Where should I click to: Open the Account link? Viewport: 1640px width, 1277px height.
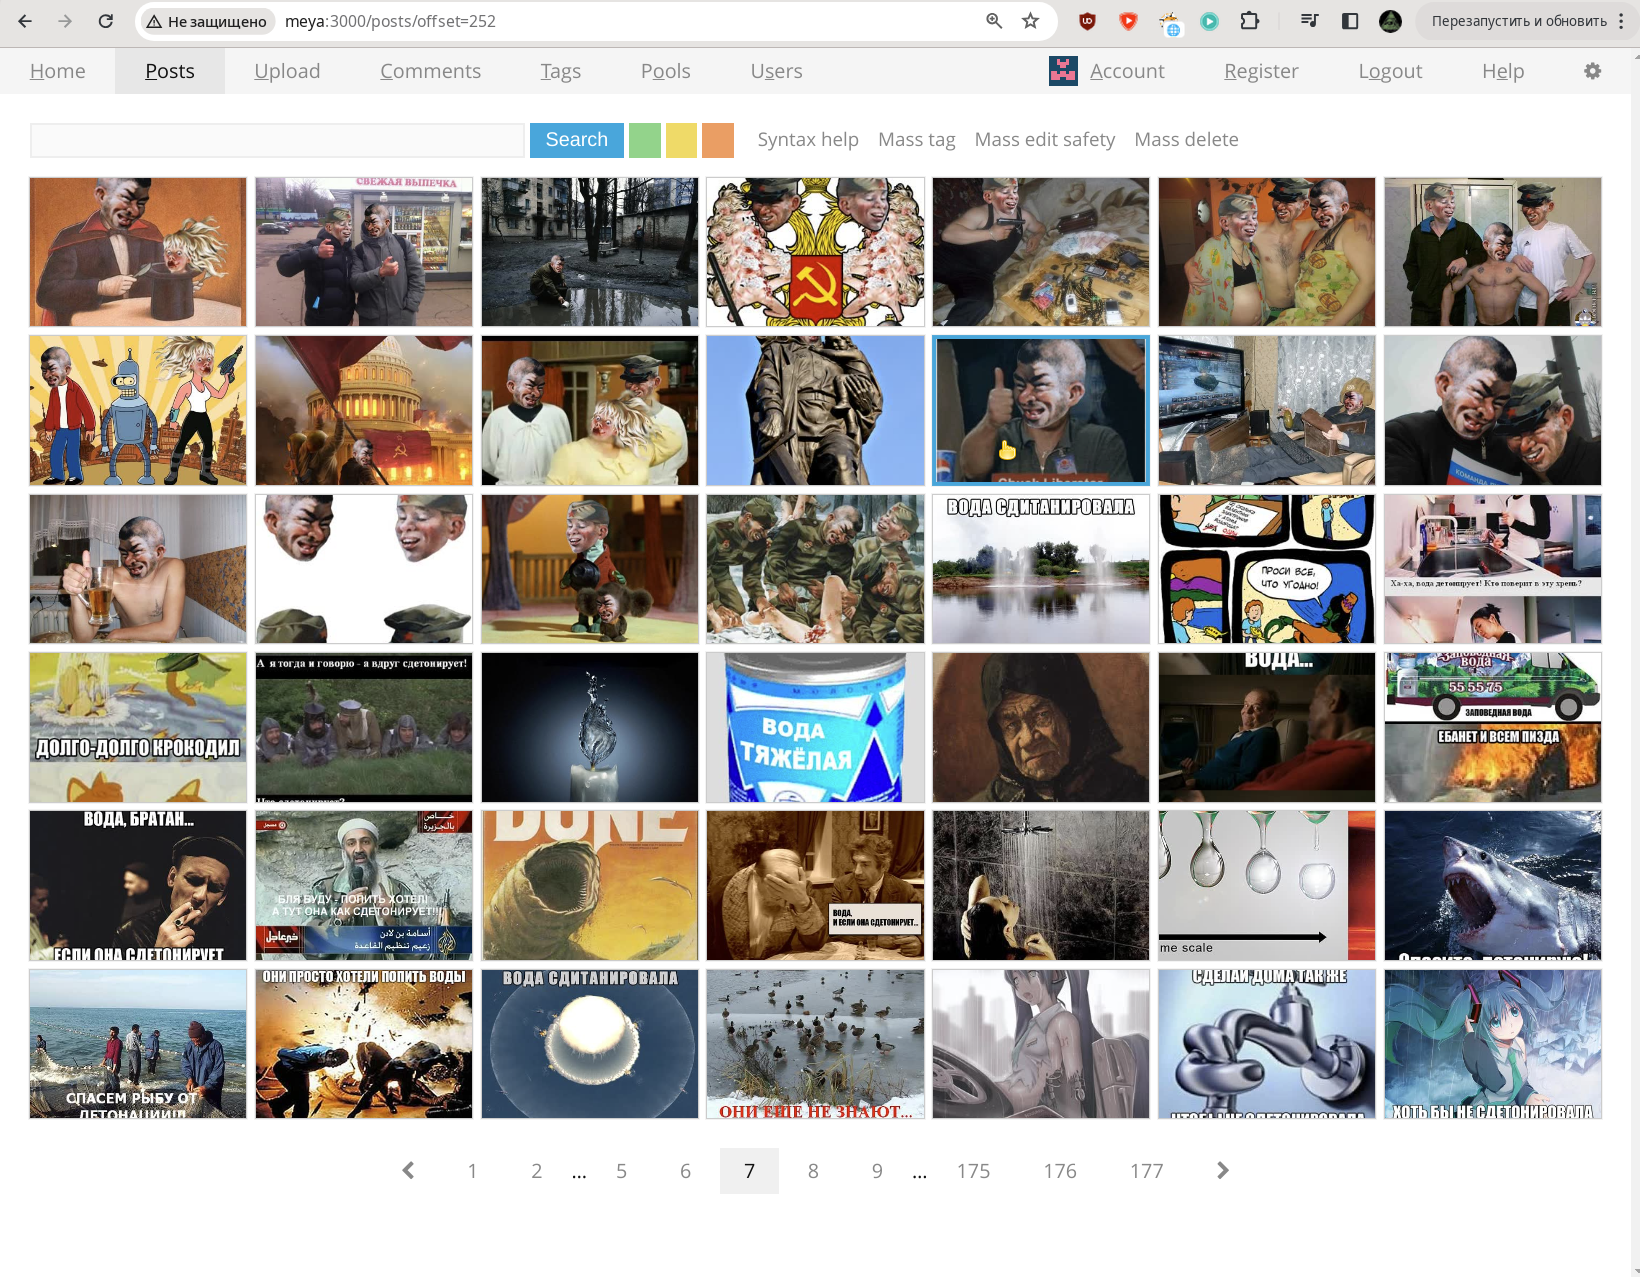1127,71
